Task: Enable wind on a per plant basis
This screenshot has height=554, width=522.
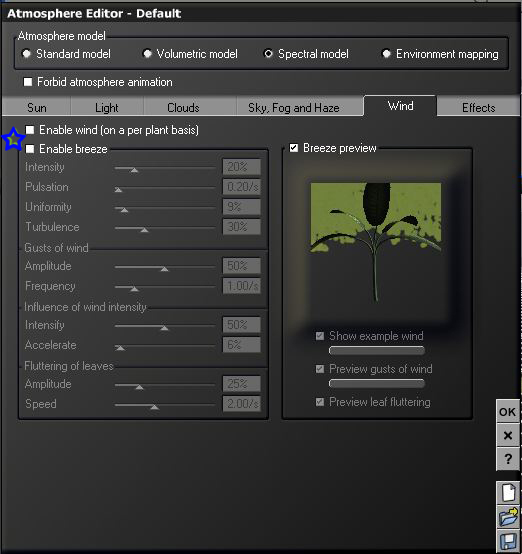Action: 30,130
